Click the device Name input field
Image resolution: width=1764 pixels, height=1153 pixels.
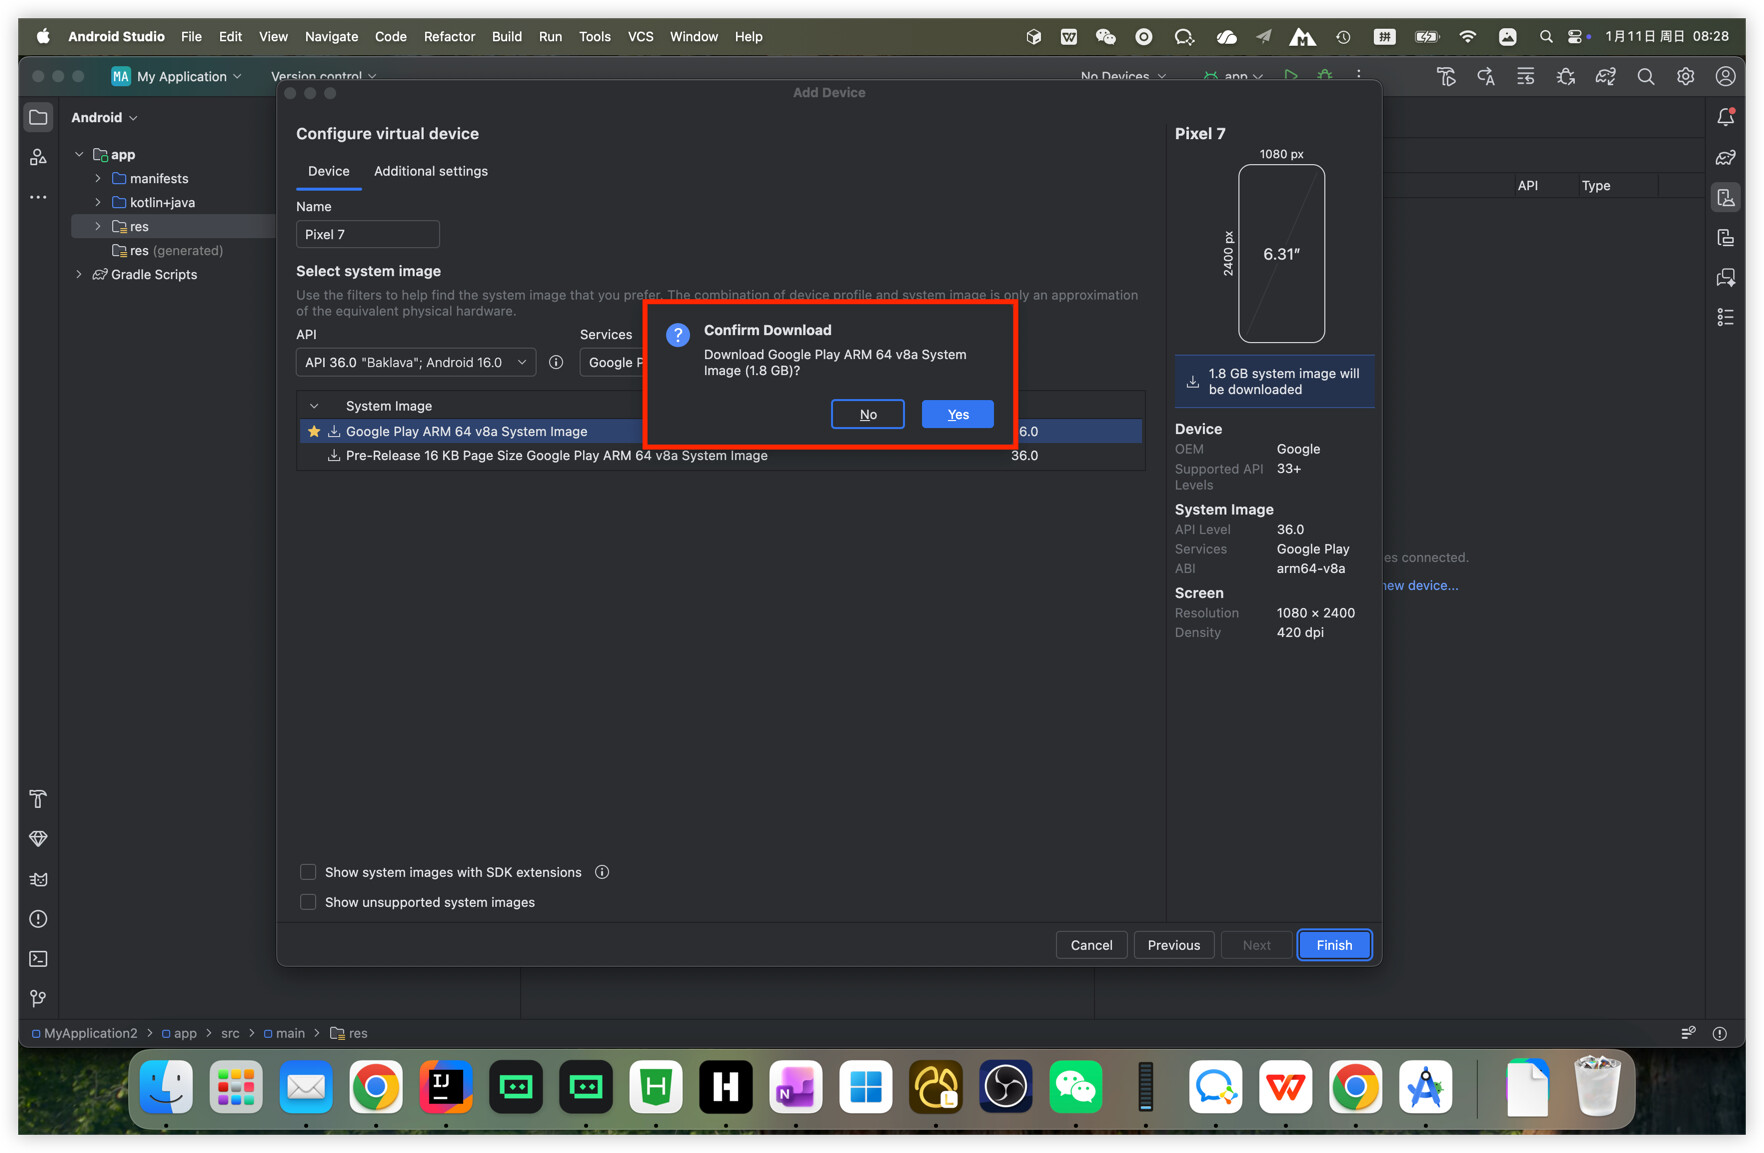pos(367,234)
